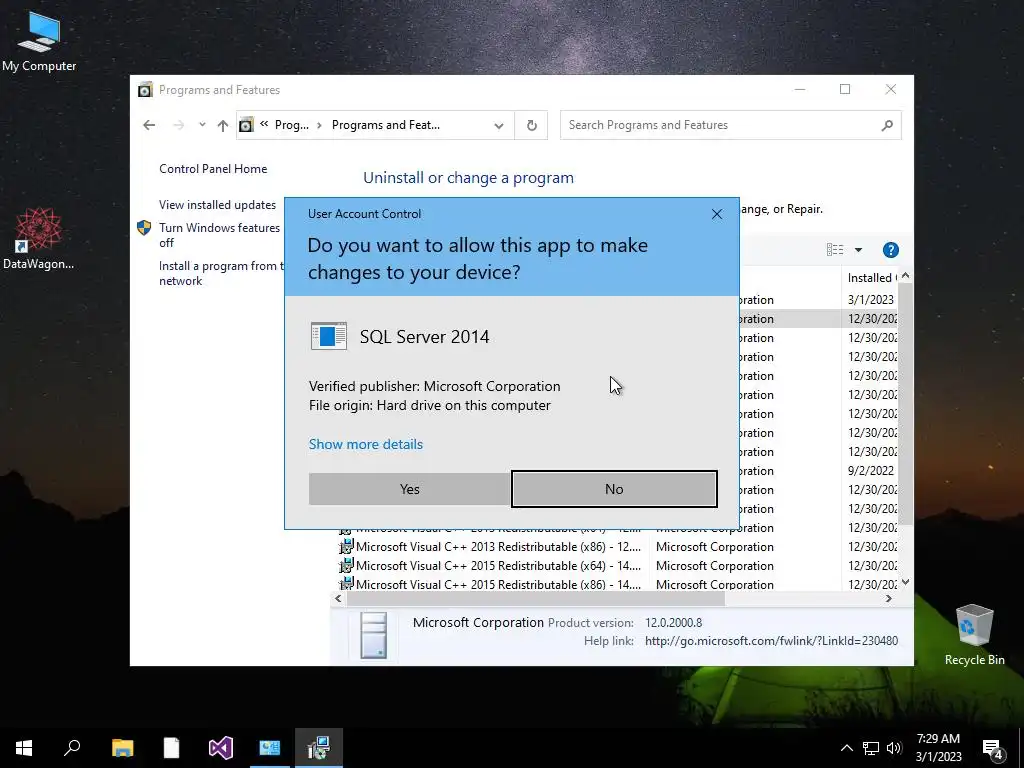
Task: Expand the address bar history dropdown
Action: pyautogui.click(x=498, y=125)
